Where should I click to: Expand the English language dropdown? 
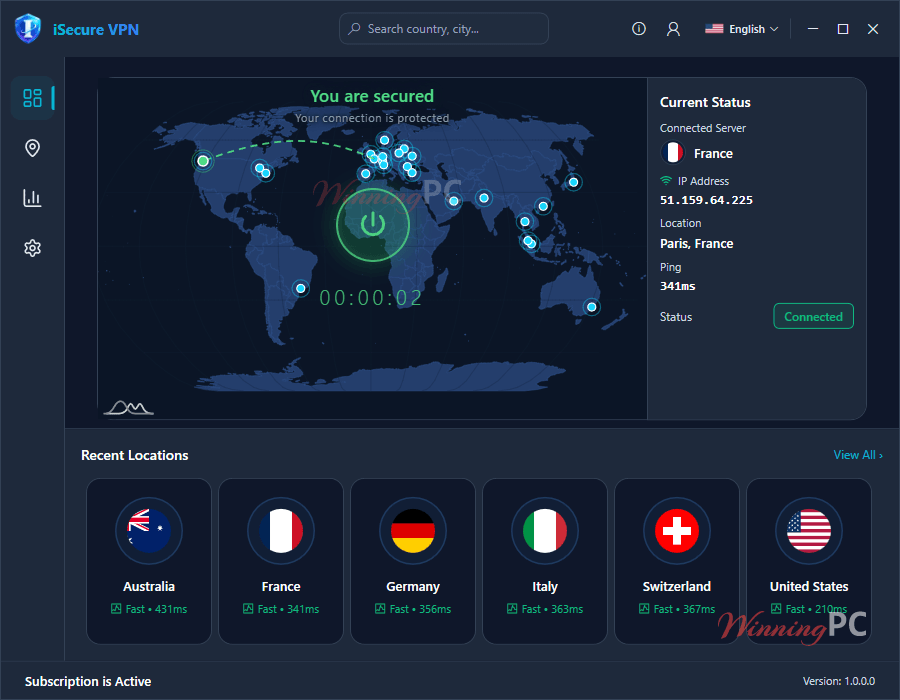coord(742,29)
